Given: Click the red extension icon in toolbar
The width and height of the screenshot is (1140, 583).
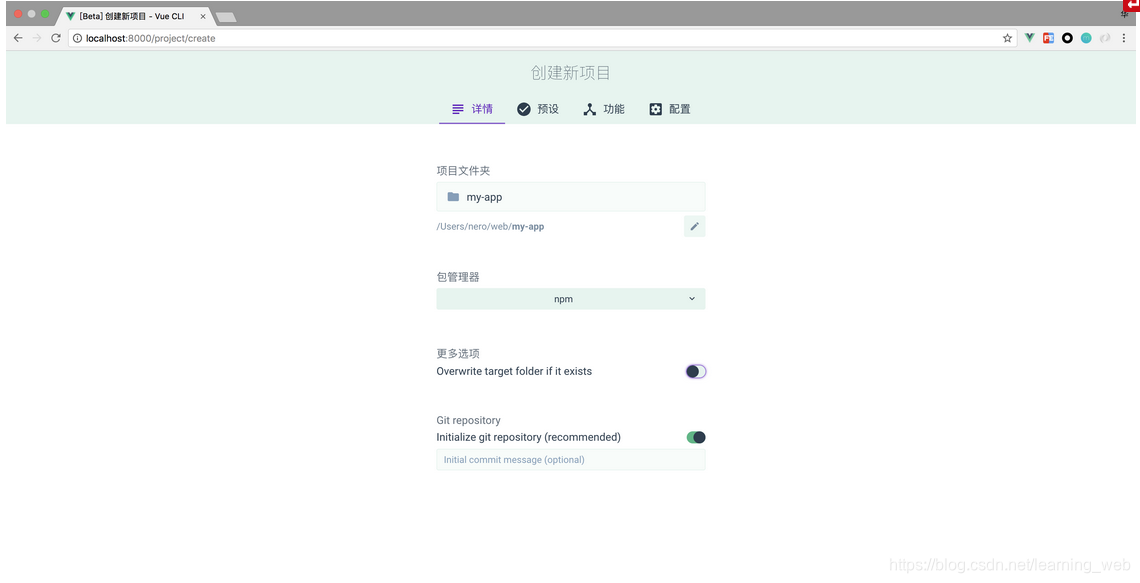Looking at the screenshot, I should [1048, 38].
